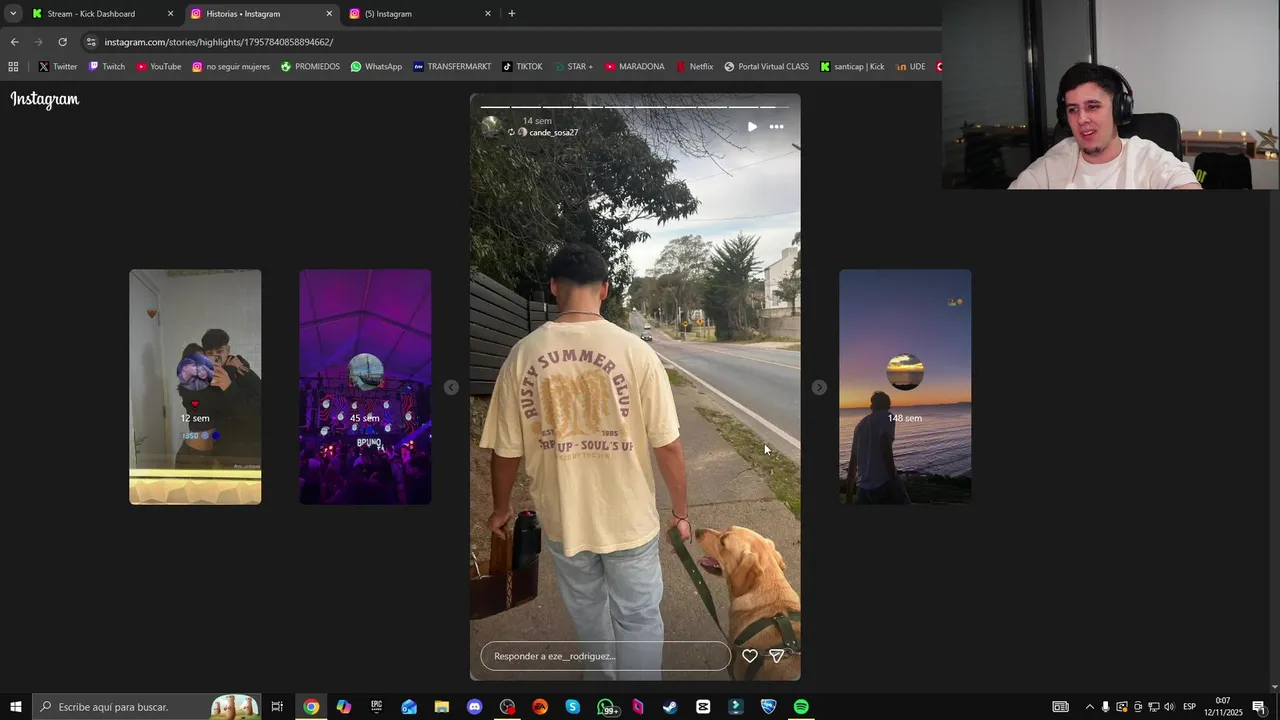Open Task View on the taskbar

pyautogui.click(x=277, y=707)
